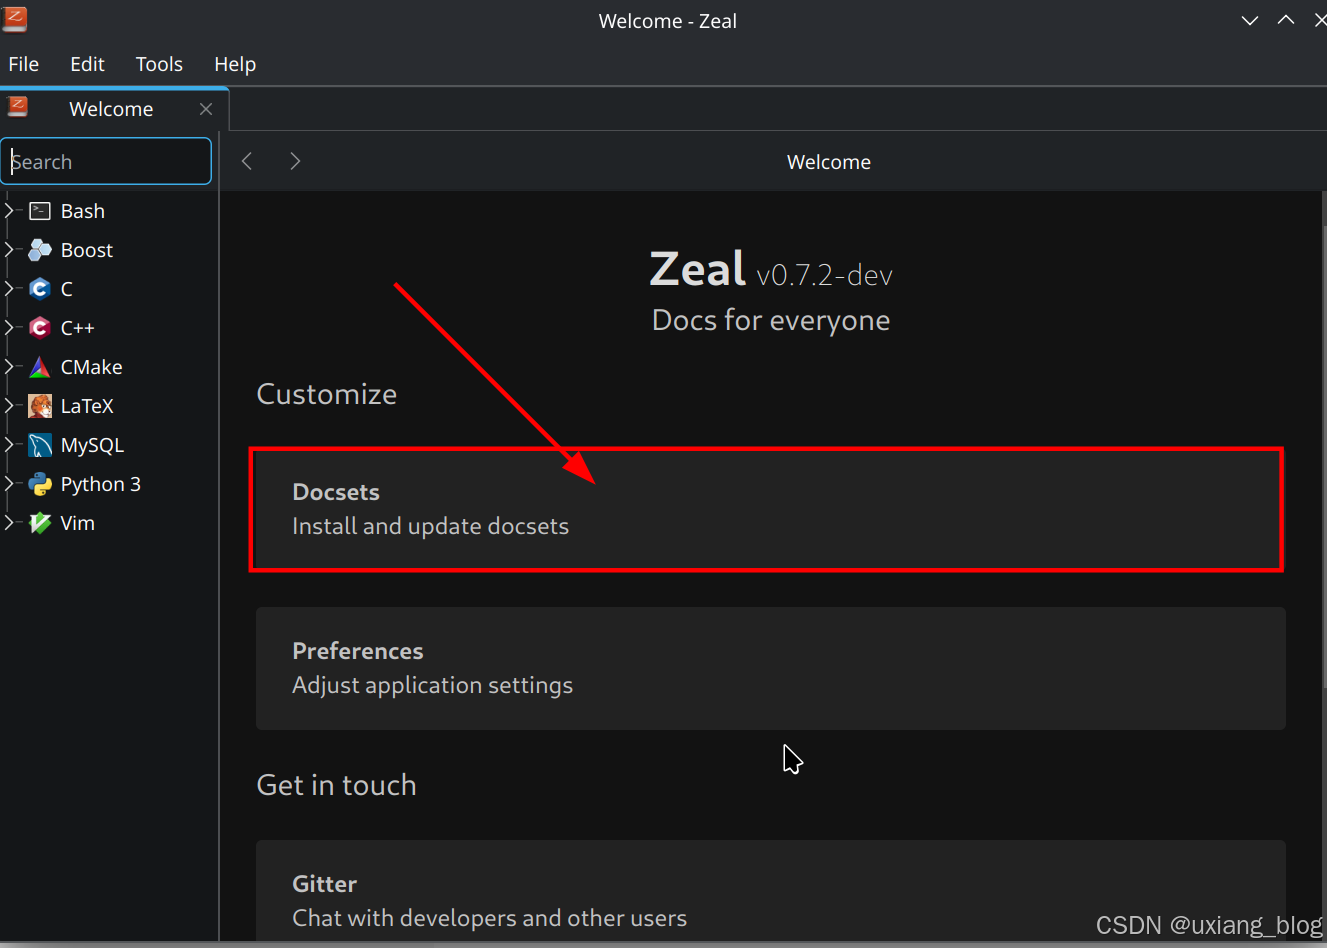Open the Help menu
Viewport: 1327px width, 948px height.
[235, 64]
